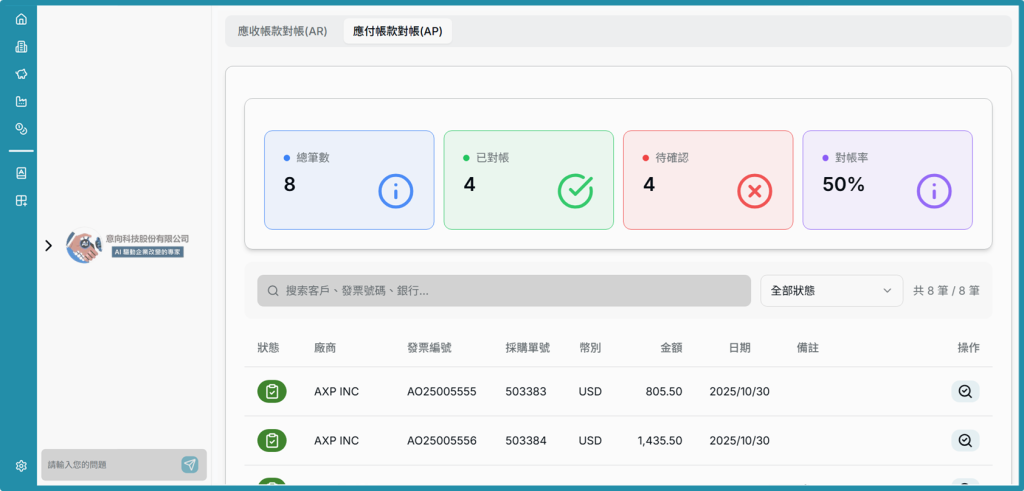Click the add-widget grid sidebar icon

pos(21,201)
